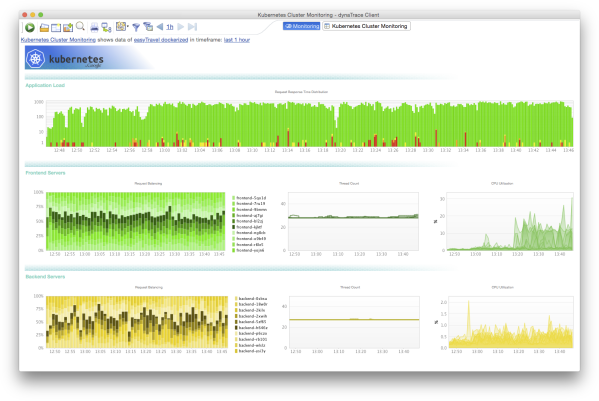Click the backend-2xwih legend label
This screenshot has width=599, height=401.
(x=253, y=316)
